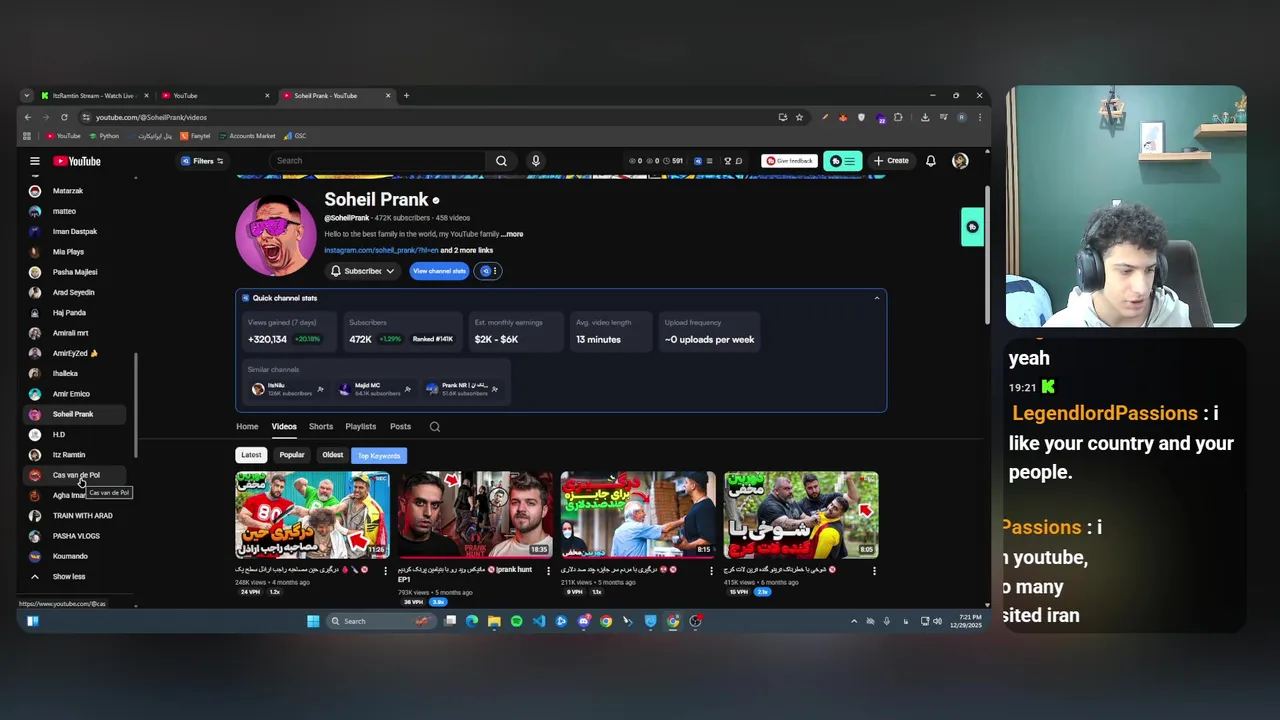
Task: Open the Subscribed notification dropdown
Action: (362, 271)
